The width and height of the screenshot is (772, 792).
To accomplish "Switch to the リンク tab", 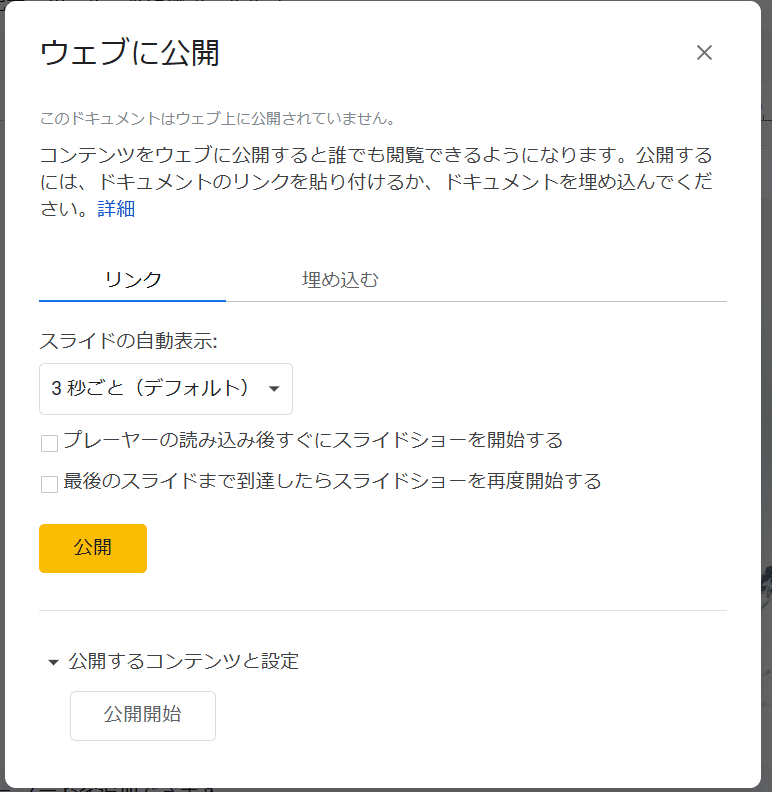I will [x=132, y=279].
